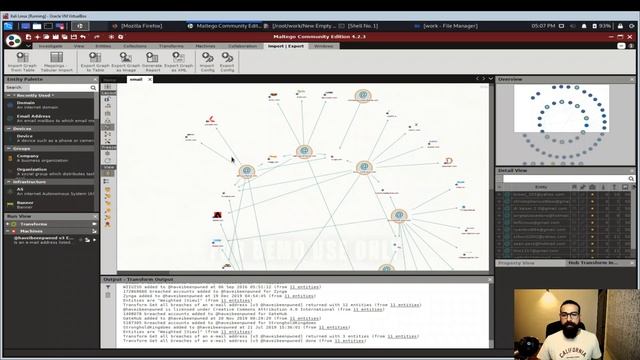Collapse the Groups palette section
The height and width of the screenshot is (360, 640).
coord(9,149)
